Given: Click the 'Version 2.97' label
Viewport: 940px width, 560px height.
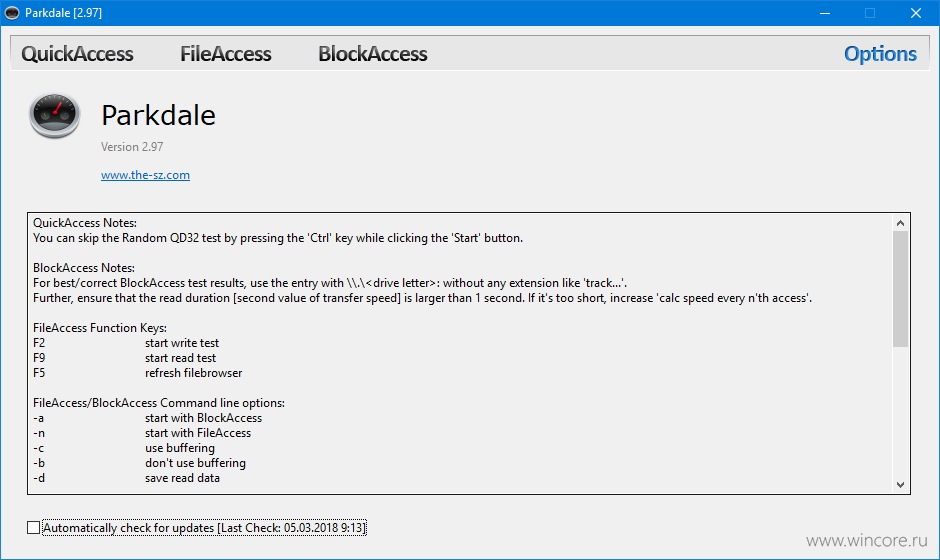Looking at the screenshot, I should 132,147.
